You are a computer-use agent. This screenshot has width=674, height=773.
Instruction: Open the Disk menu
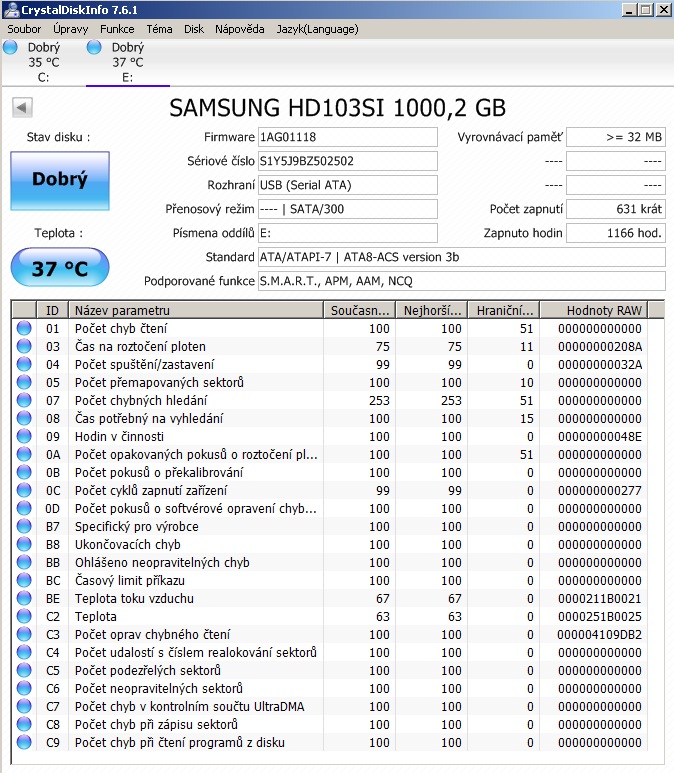[194, 30]
